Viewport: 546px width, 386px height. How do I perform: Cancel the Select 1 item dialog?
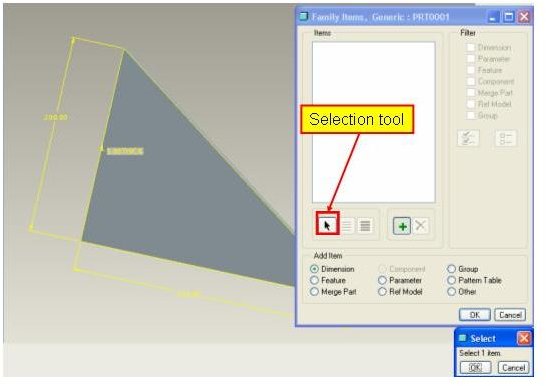[514, 368]
